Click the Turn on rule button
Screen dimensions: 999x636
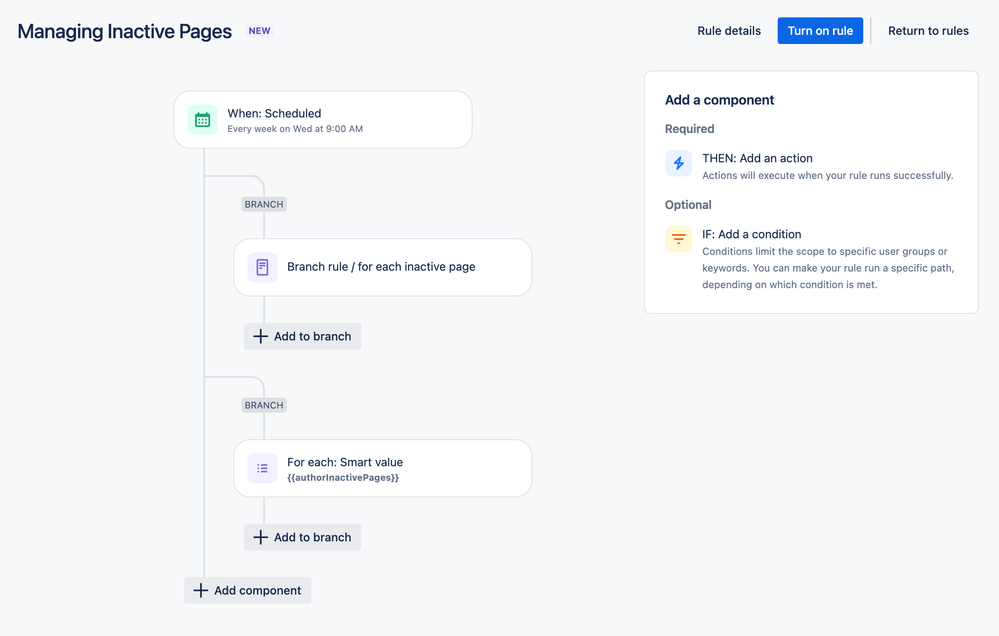[x=820, y=31]
